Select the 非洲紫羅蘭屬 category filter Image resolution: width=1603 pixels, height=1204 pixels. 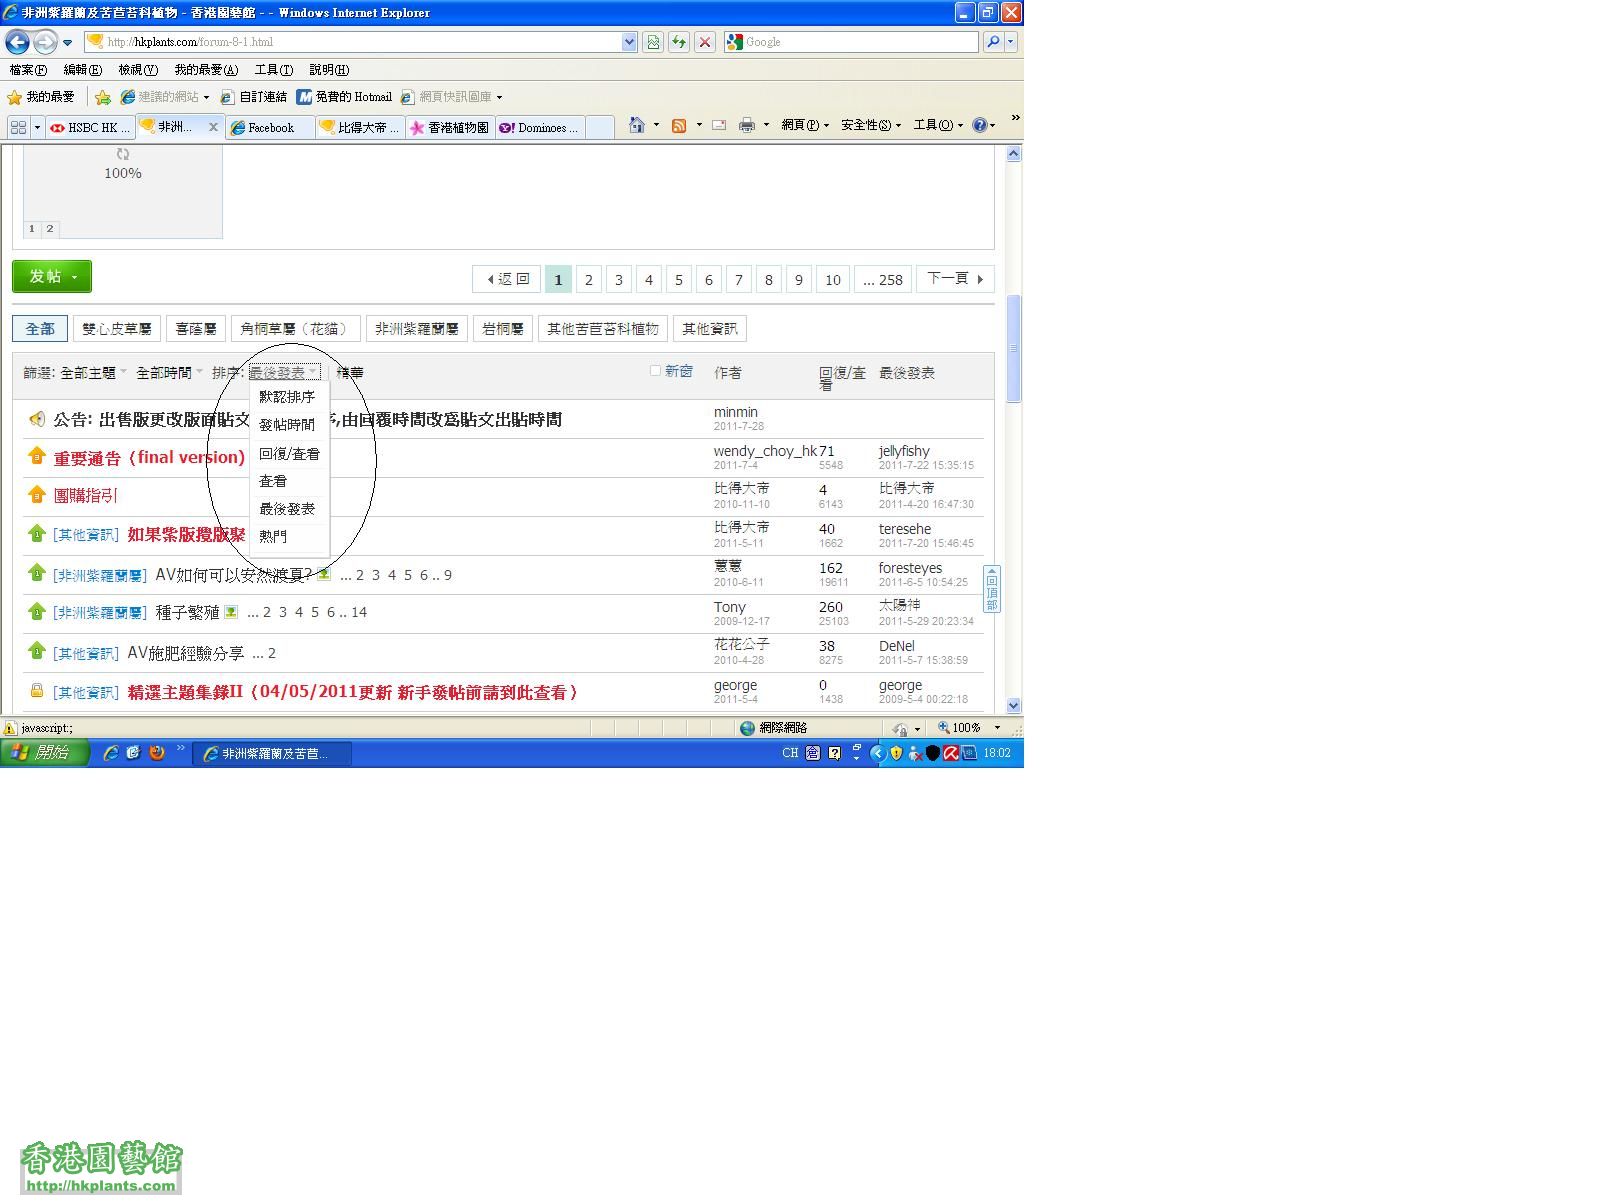[416, 329]
